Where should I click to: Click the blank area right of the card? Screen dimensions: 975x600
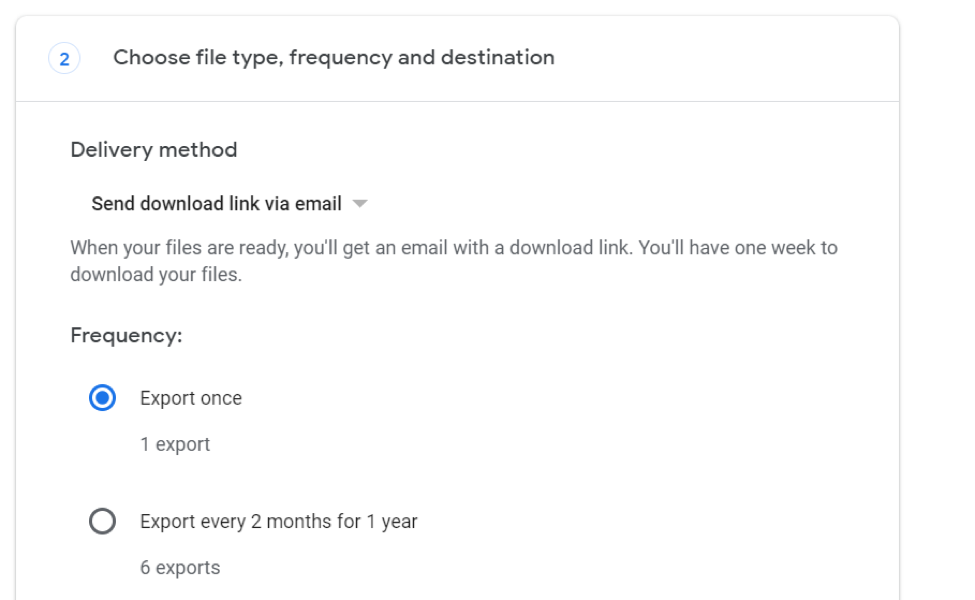pos(937,300)
